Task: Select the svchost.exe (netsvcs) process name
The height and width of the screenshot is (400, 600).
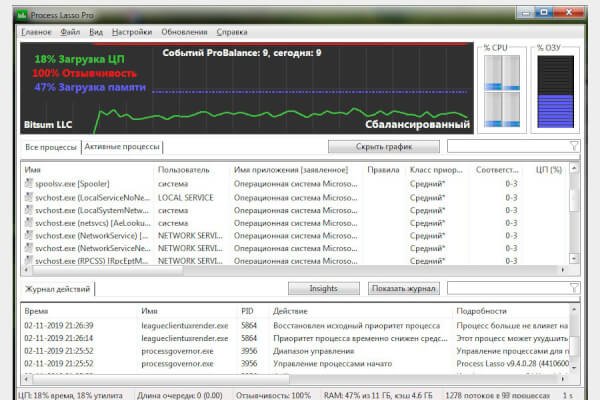Action: coord(93,223)
